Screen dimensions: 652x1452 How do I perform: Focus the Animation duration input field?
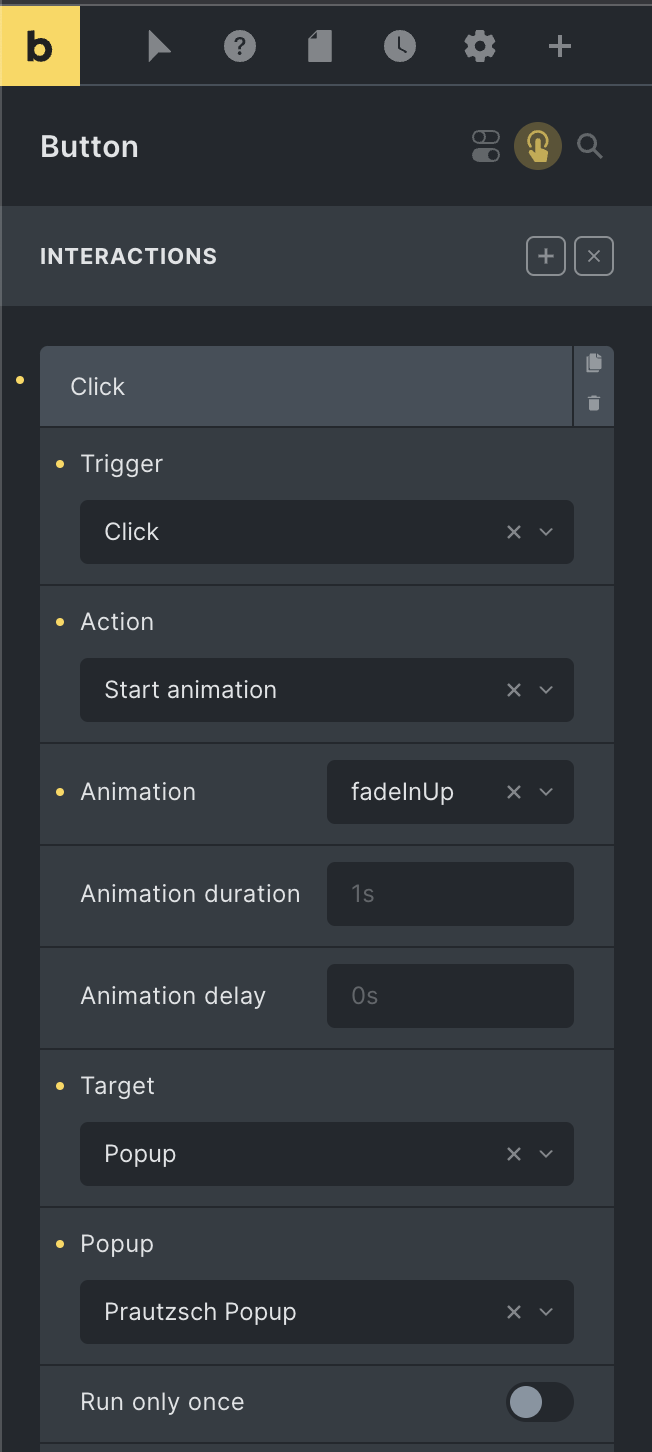[x=450, y=894]
